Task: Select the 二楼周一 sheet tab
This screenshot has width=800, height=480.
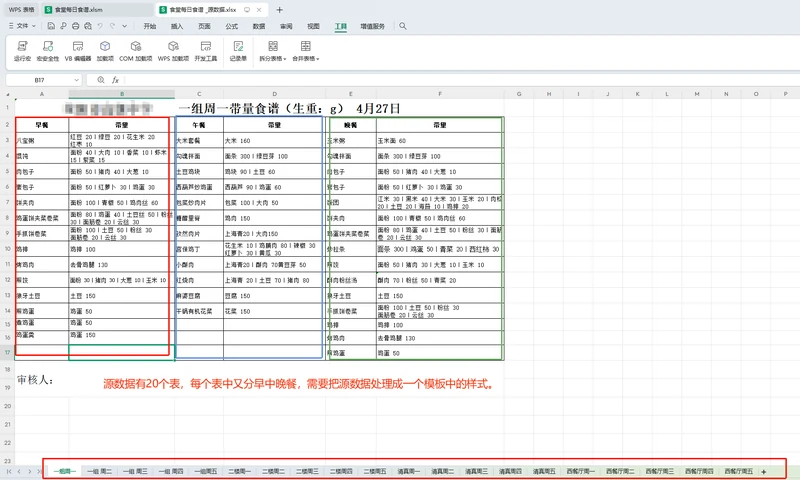Action: 240,472
